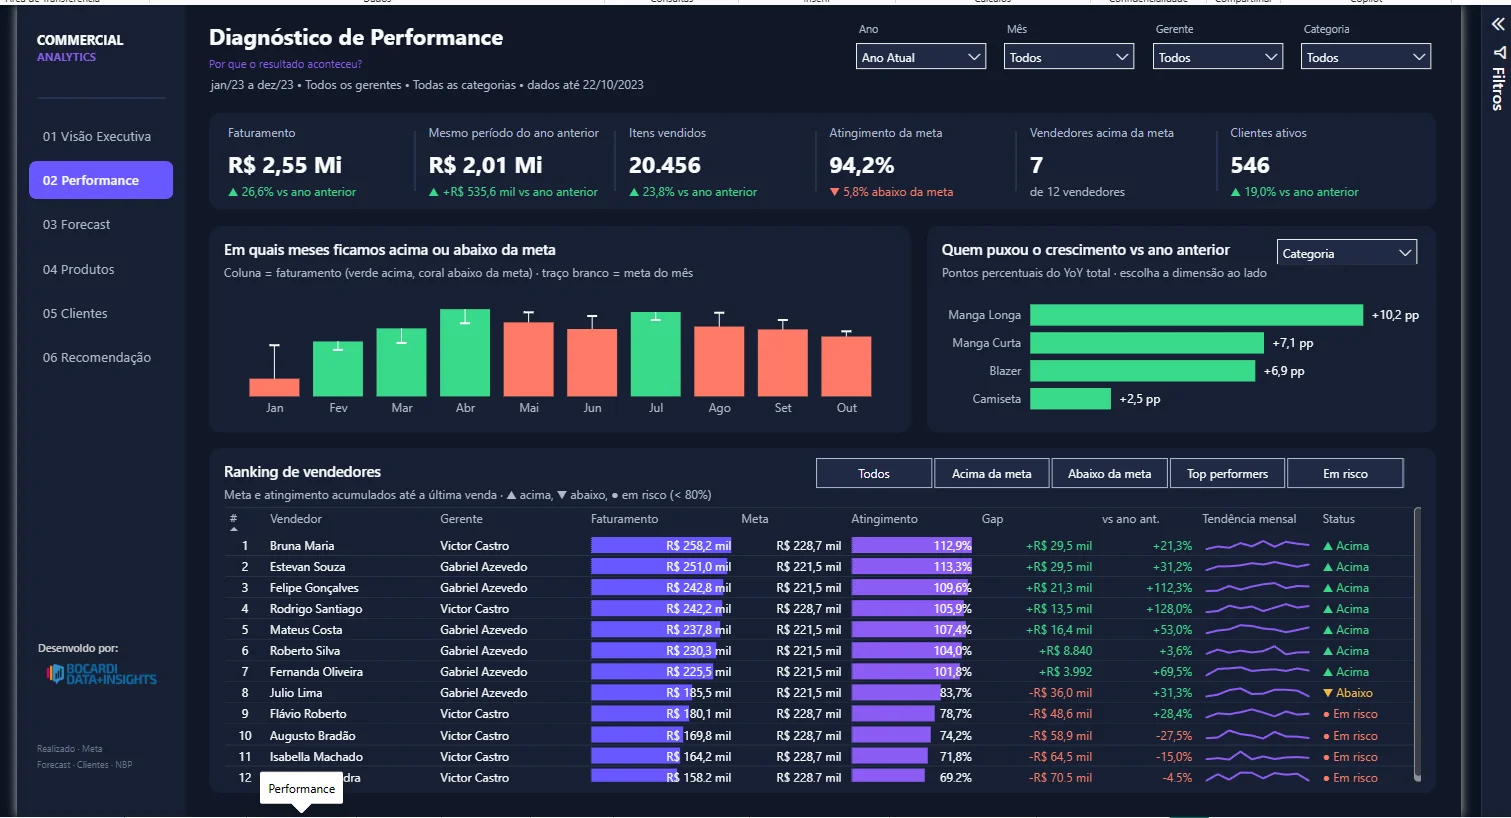Show sellers Em risco
The image size is (1511, 818).
1345,473
